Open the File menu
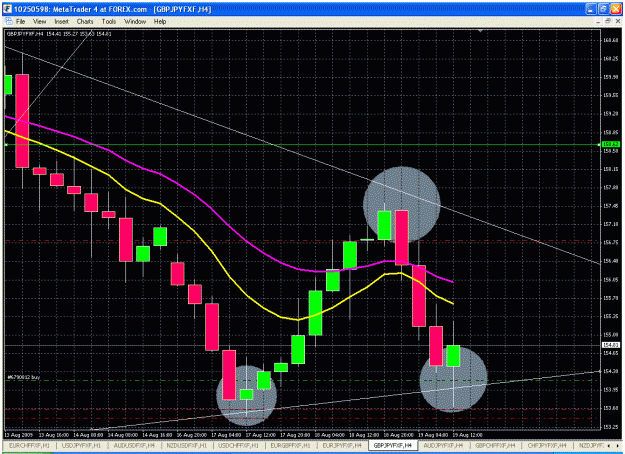Image resolution: width=625 pixels, height=454 pixels. pos(21,22)
